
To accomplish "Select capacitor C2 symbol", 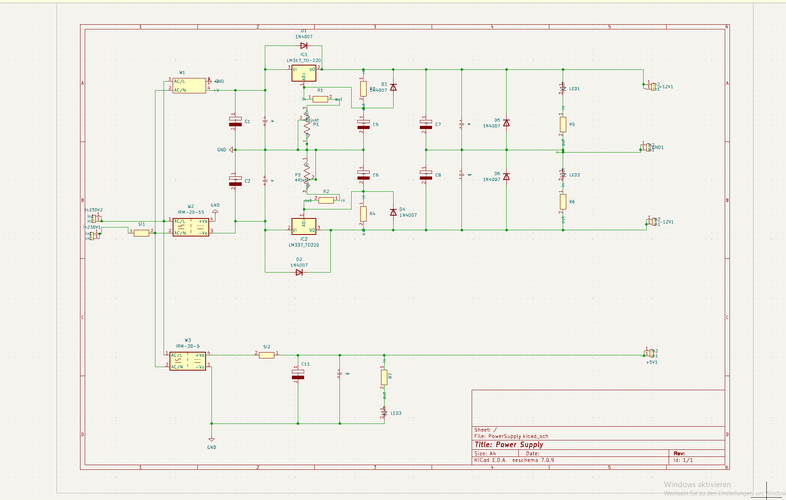I will click(x=235, y=181).
